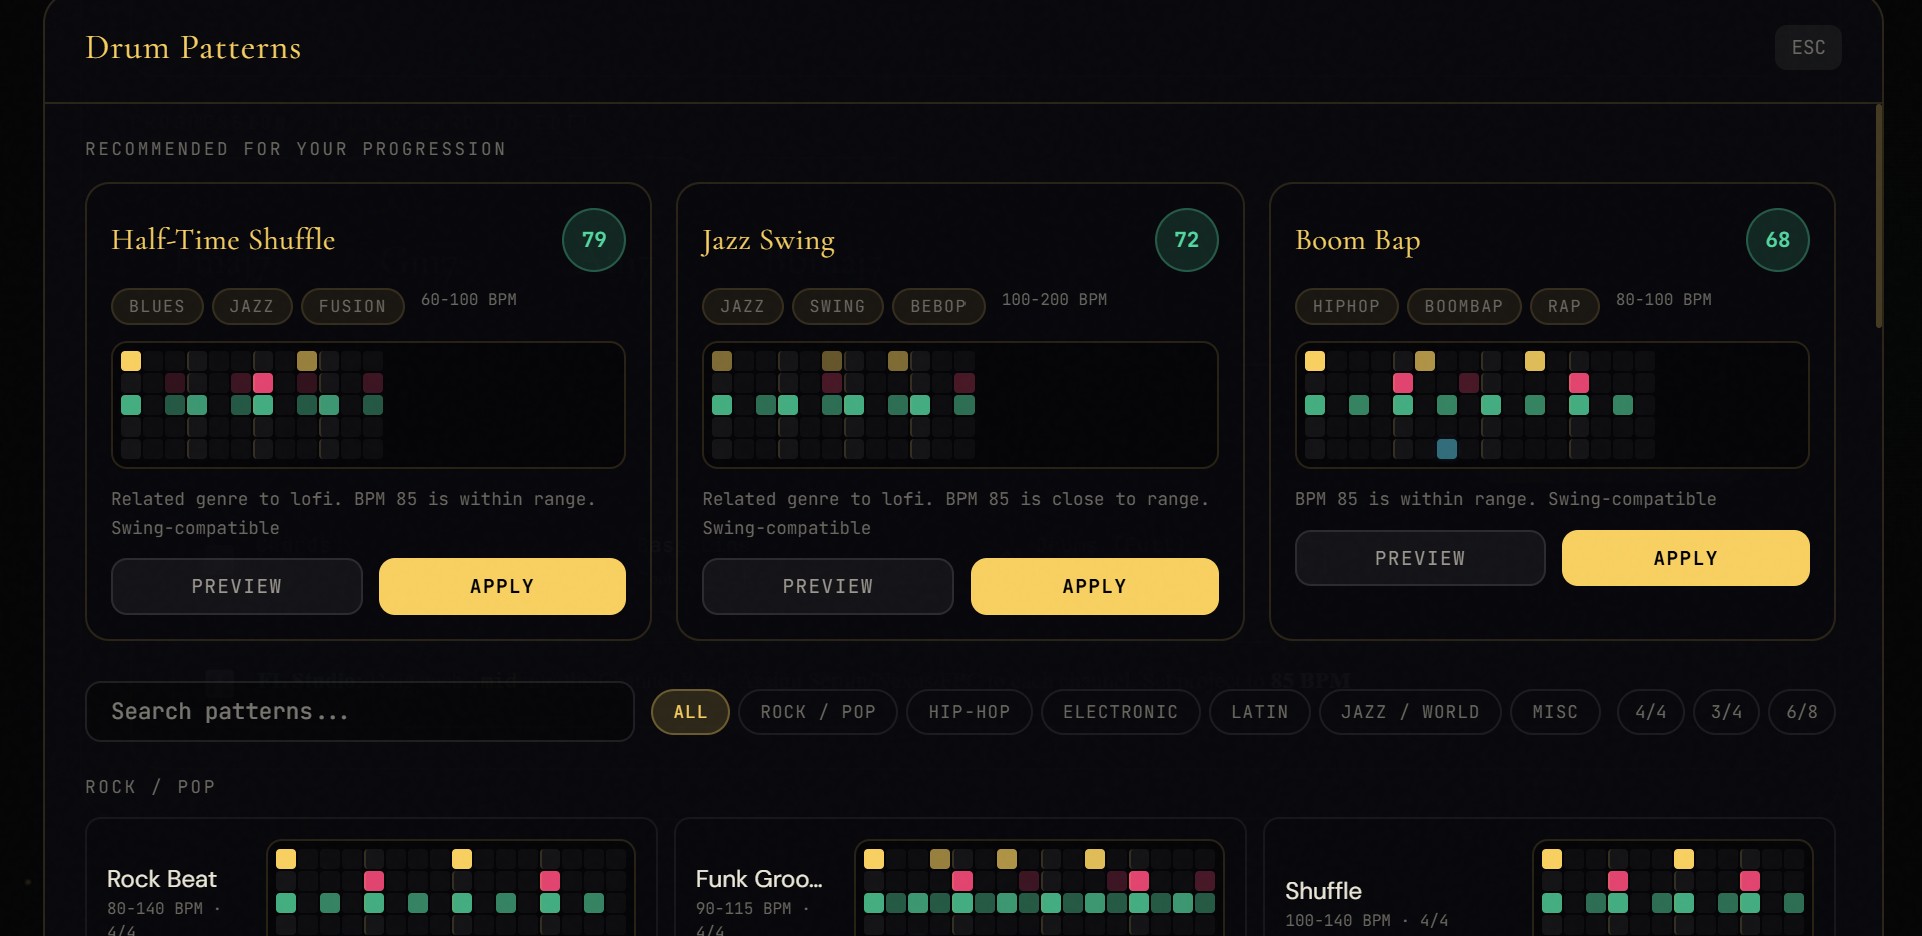Select the ALL filter chip
Screen dimensions: 1922x936
click(690, 712)
